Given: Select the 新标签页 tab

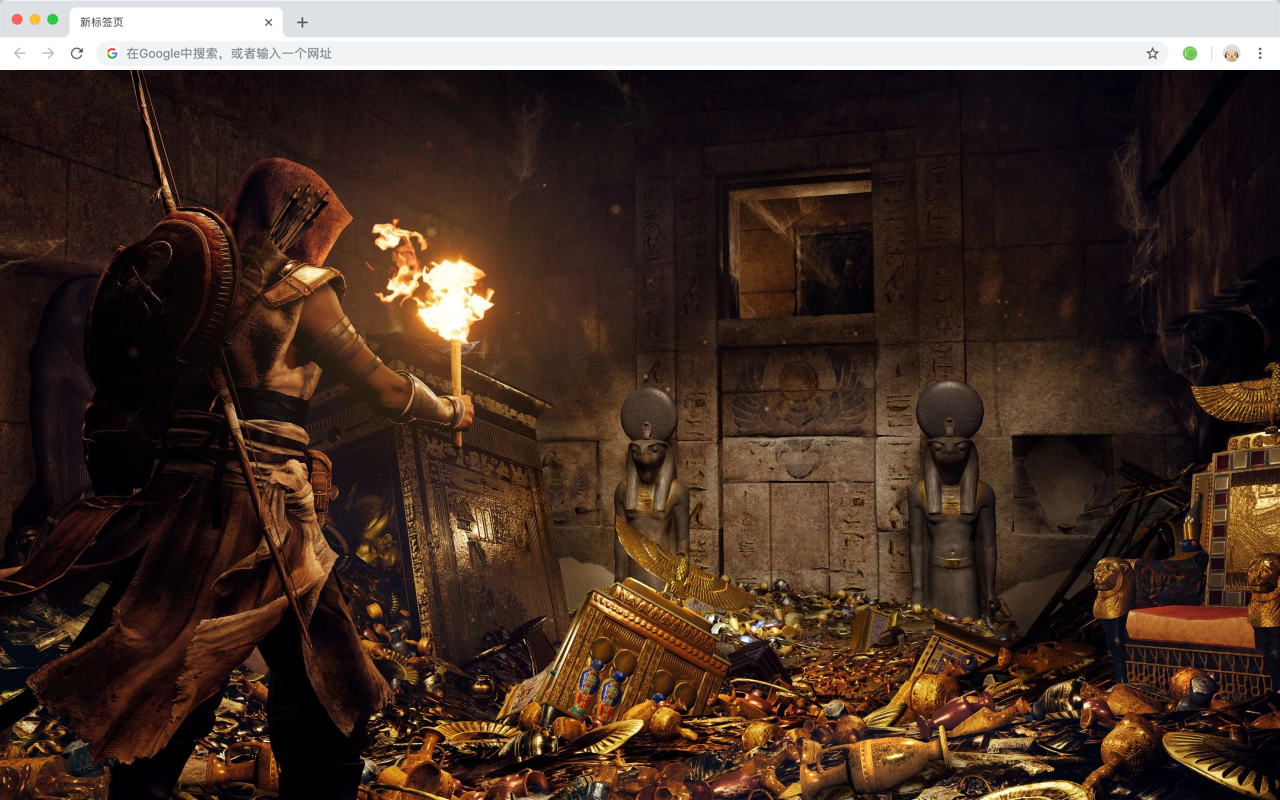Looking at the screenshot, I should click(x=176, y=22).
